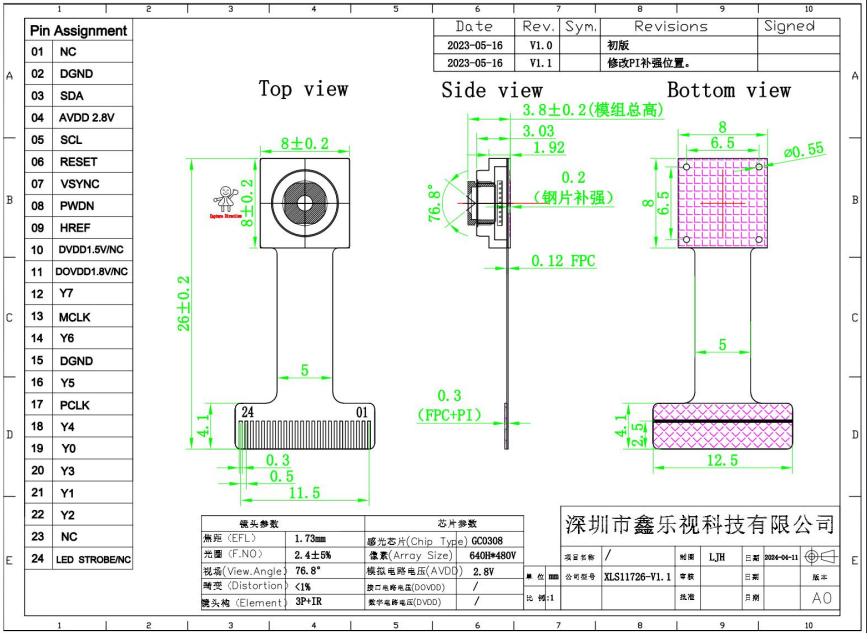Select the 'Y7' pin entry

point(66,294)
